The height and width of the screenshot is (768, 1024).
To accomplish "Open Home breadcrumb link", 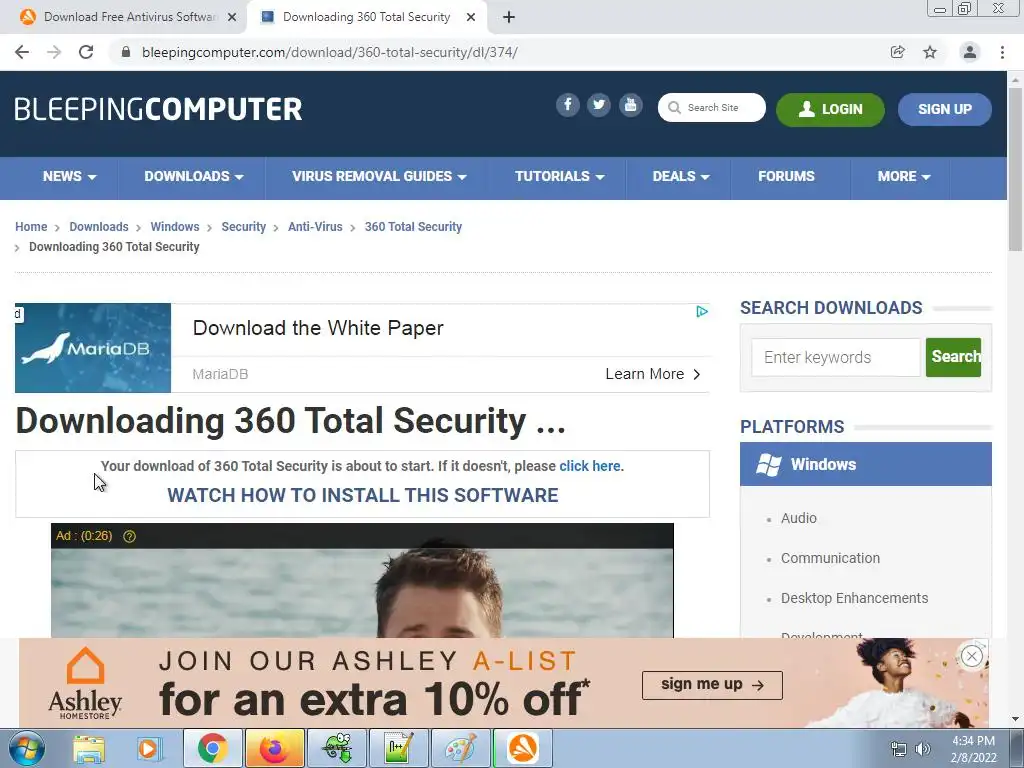I will [x=31, y=227].
